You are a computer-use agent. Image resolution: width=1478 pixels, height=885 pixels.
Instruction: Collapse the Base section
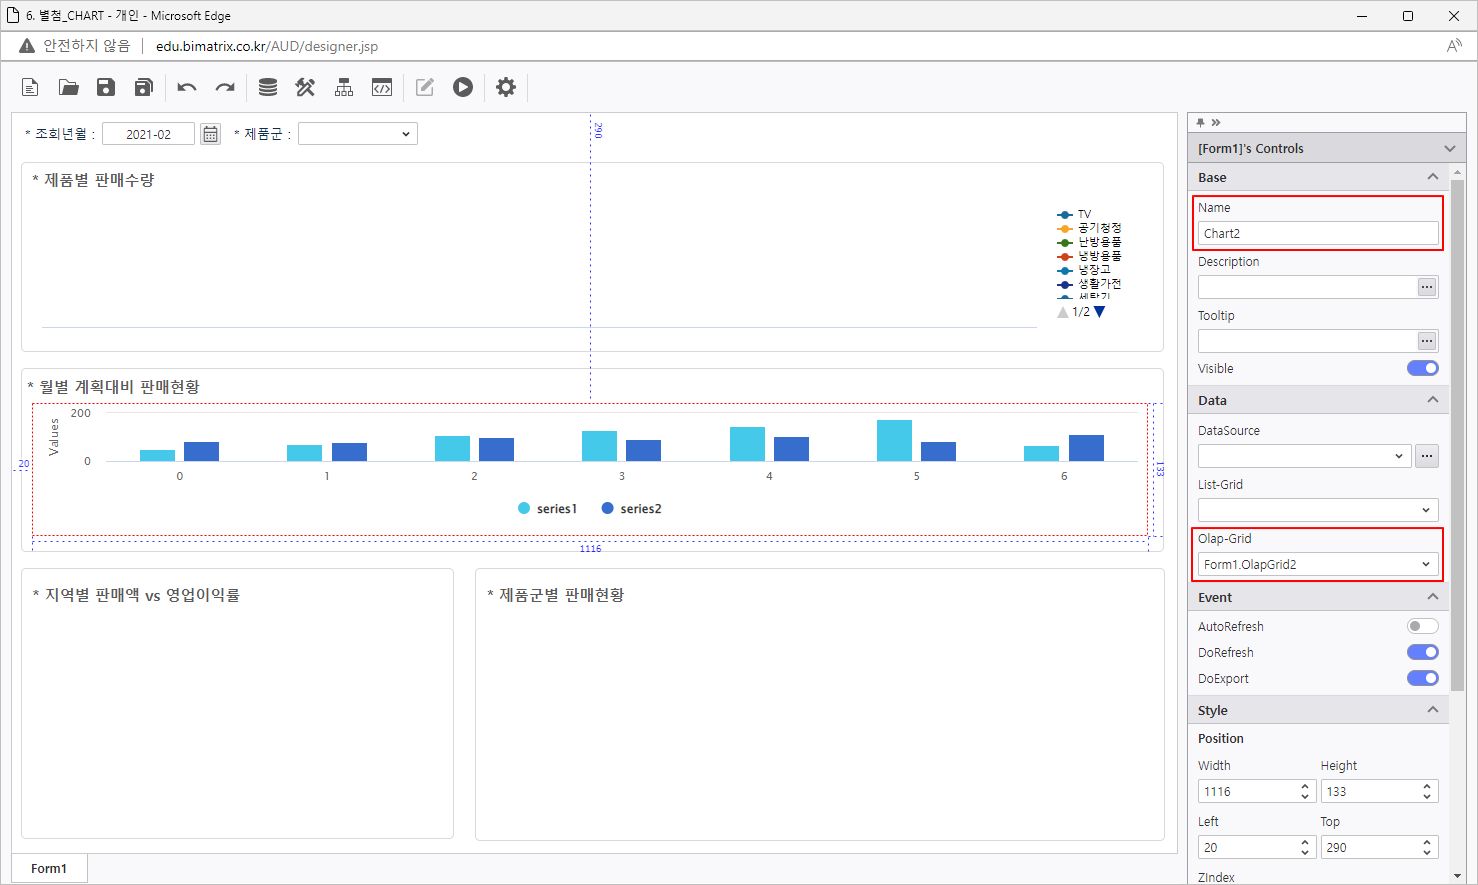coord(1432,177)
